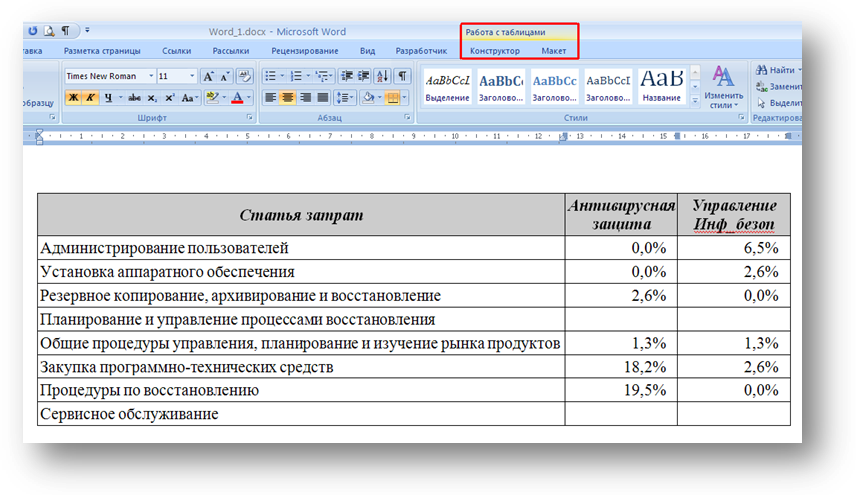Viewport: 856px width, 495px height.
Task: Open Разметка страницы tab
Action: pos(102,51)
